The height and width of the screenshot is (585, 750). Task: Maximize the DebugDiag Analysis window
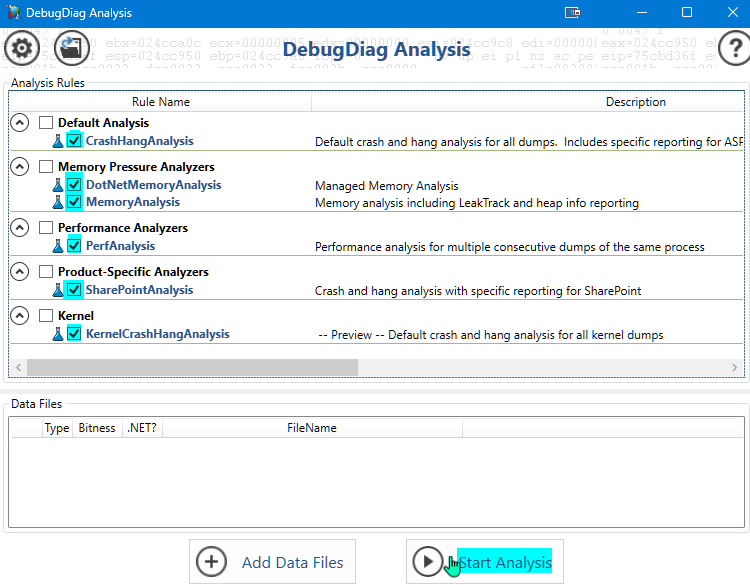coord(687,12)
